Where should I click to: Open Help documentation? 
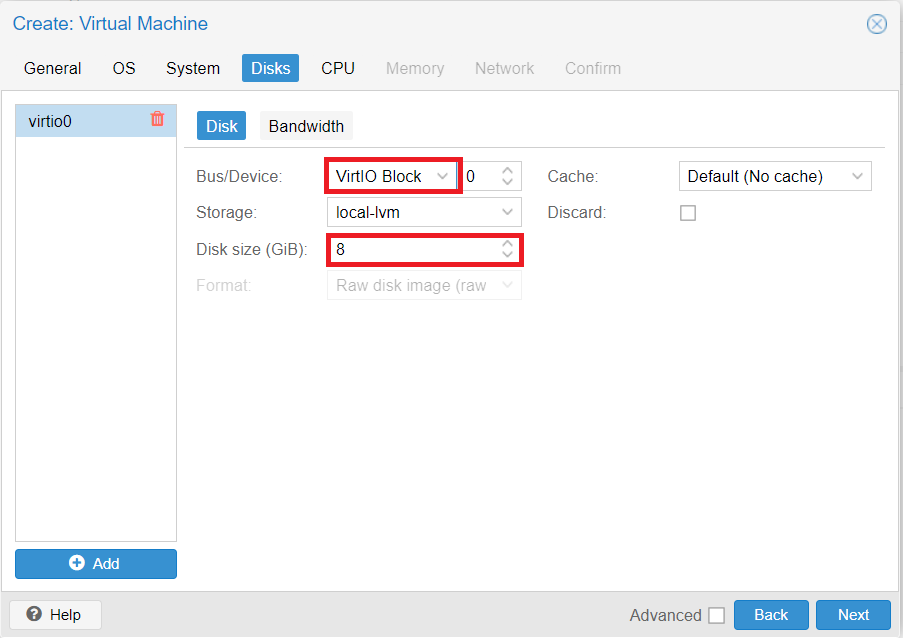click(55, 615)
